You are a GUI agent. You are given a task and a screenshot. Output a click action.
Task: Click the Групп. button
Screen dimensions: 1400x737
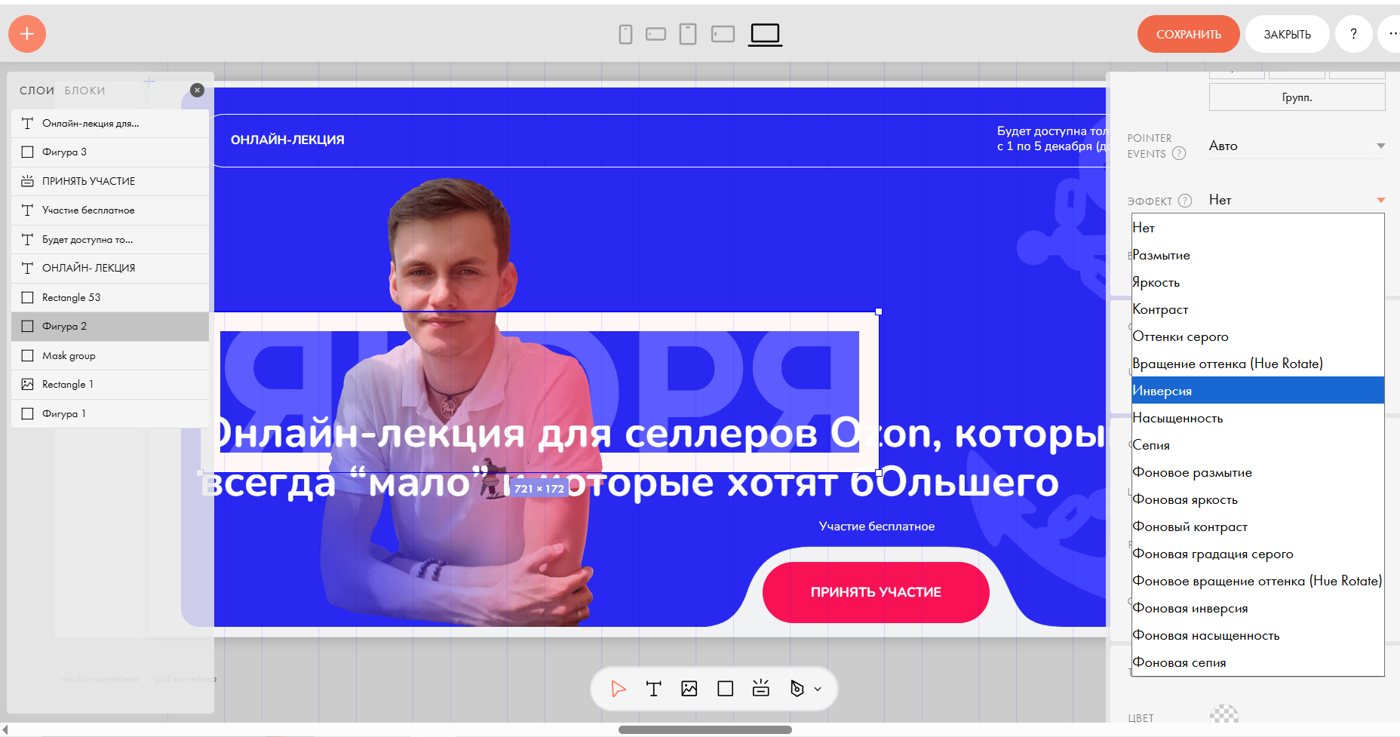coord(1297,98)
